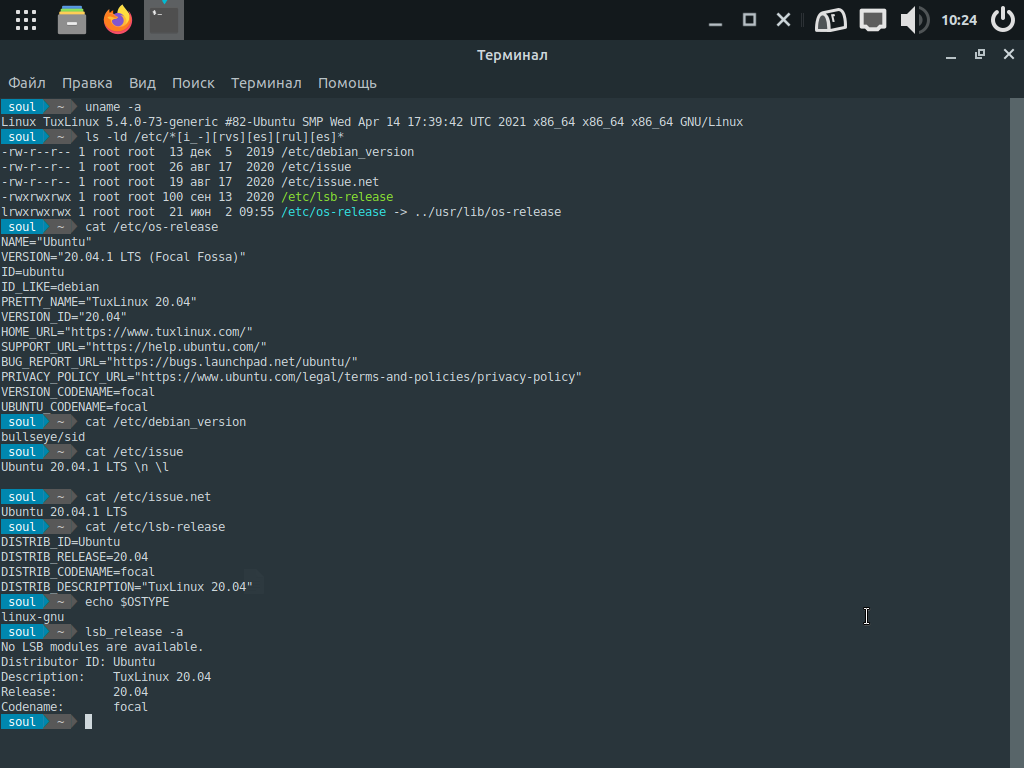Click the terminal cursor at the last prompt
This screenshot has width=1024, height=768.
pos(88,722)
